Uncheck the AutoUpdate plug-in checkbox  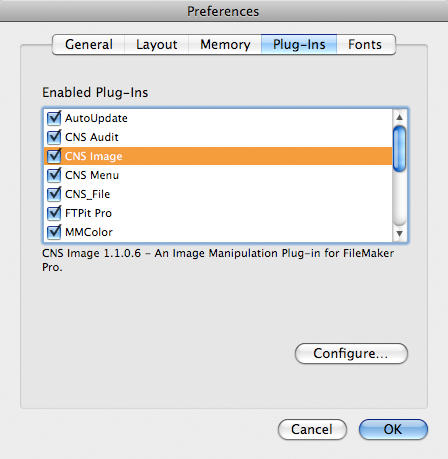[x=54, y=118]
